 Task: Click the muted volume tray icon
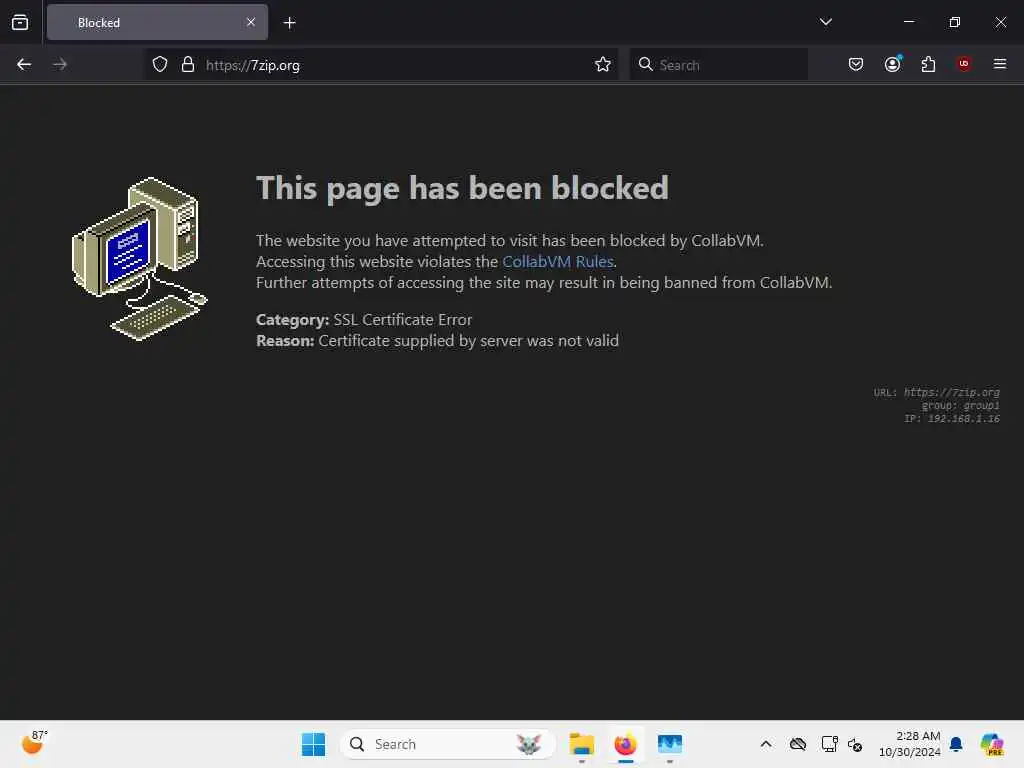(855, 744)
